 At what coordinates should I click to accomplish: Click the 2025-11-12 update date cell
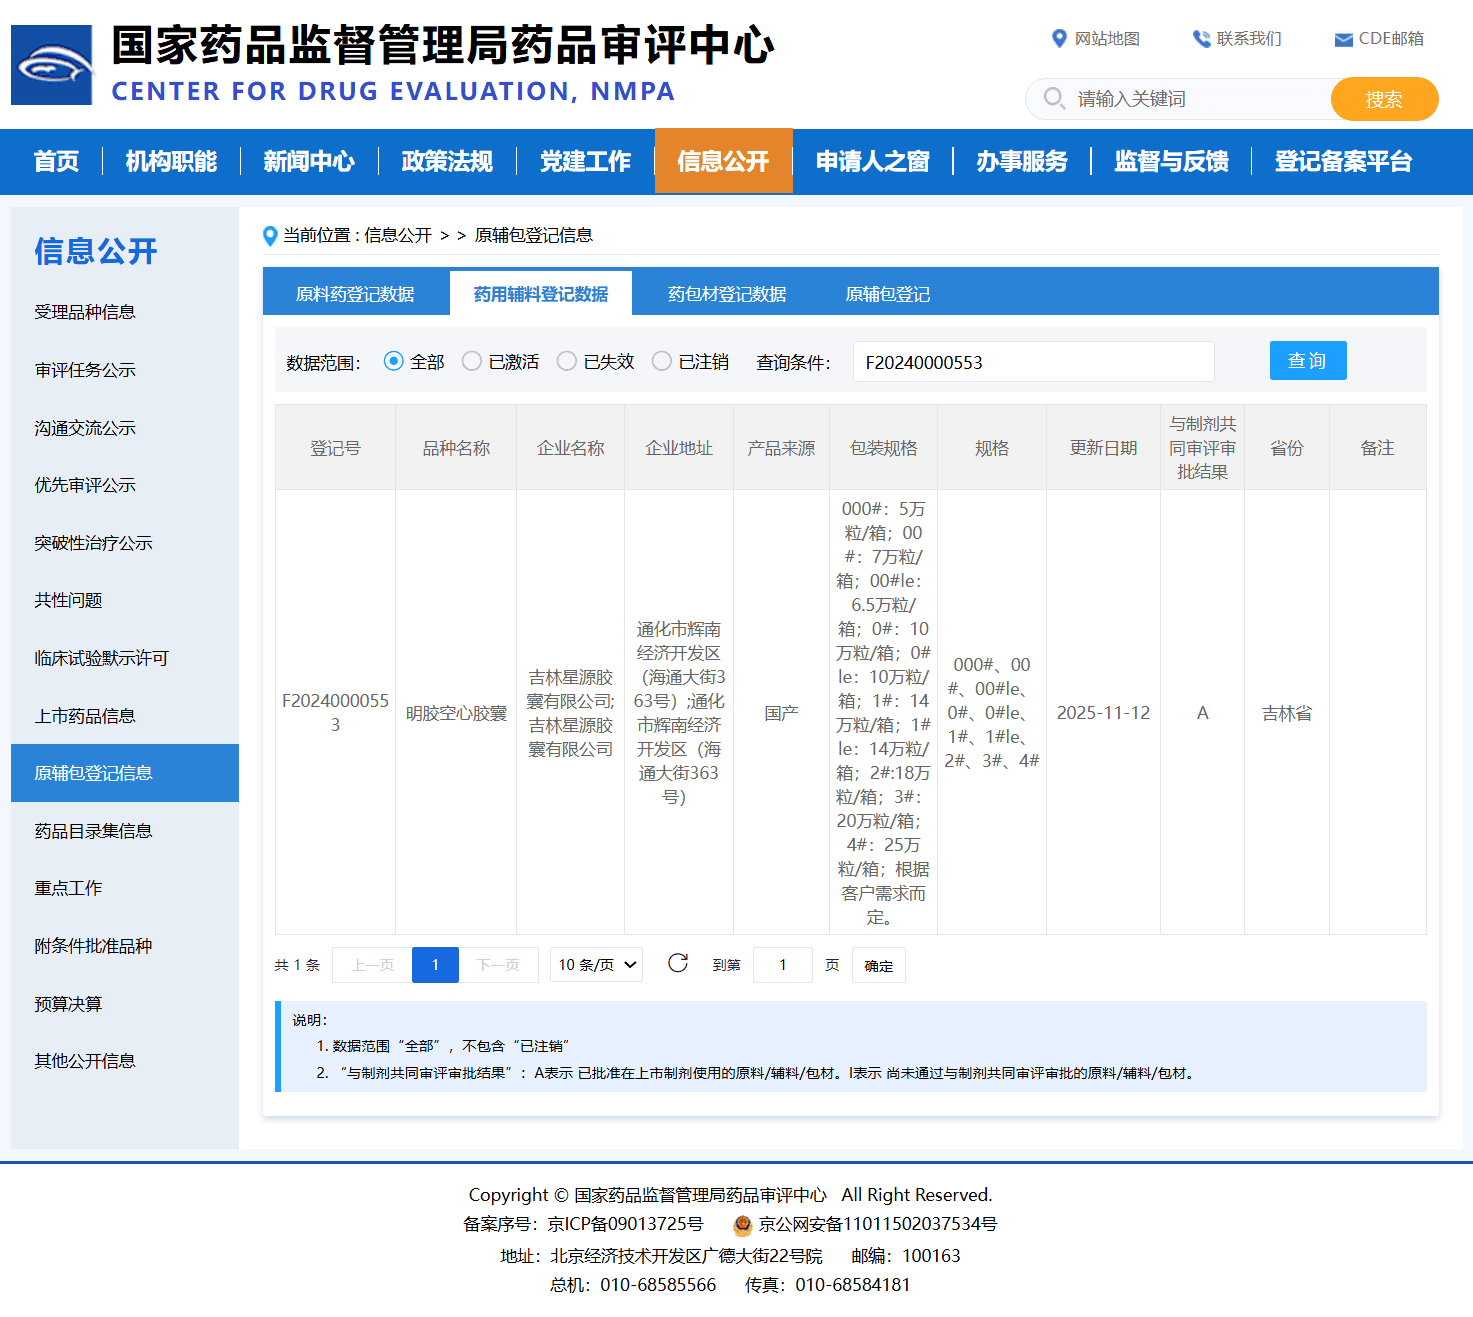(1103, 713)
